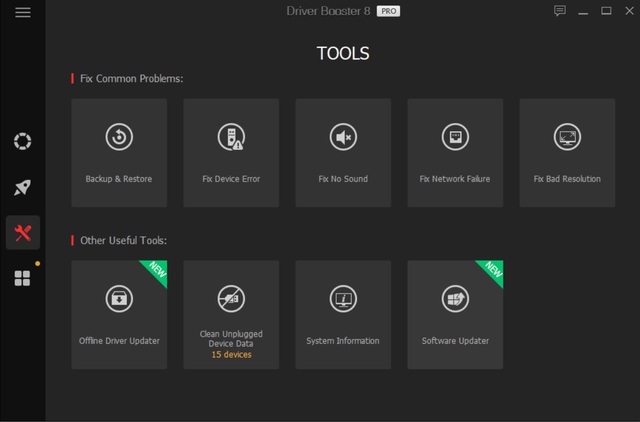Select the Tools wrench icon in sidebar

coord(22,233)
